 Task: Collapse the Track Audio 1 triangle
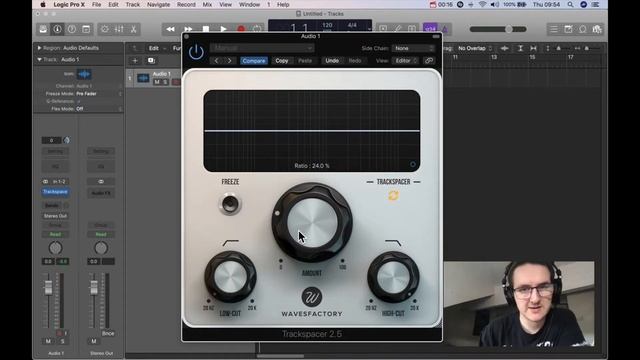[39, 59]
